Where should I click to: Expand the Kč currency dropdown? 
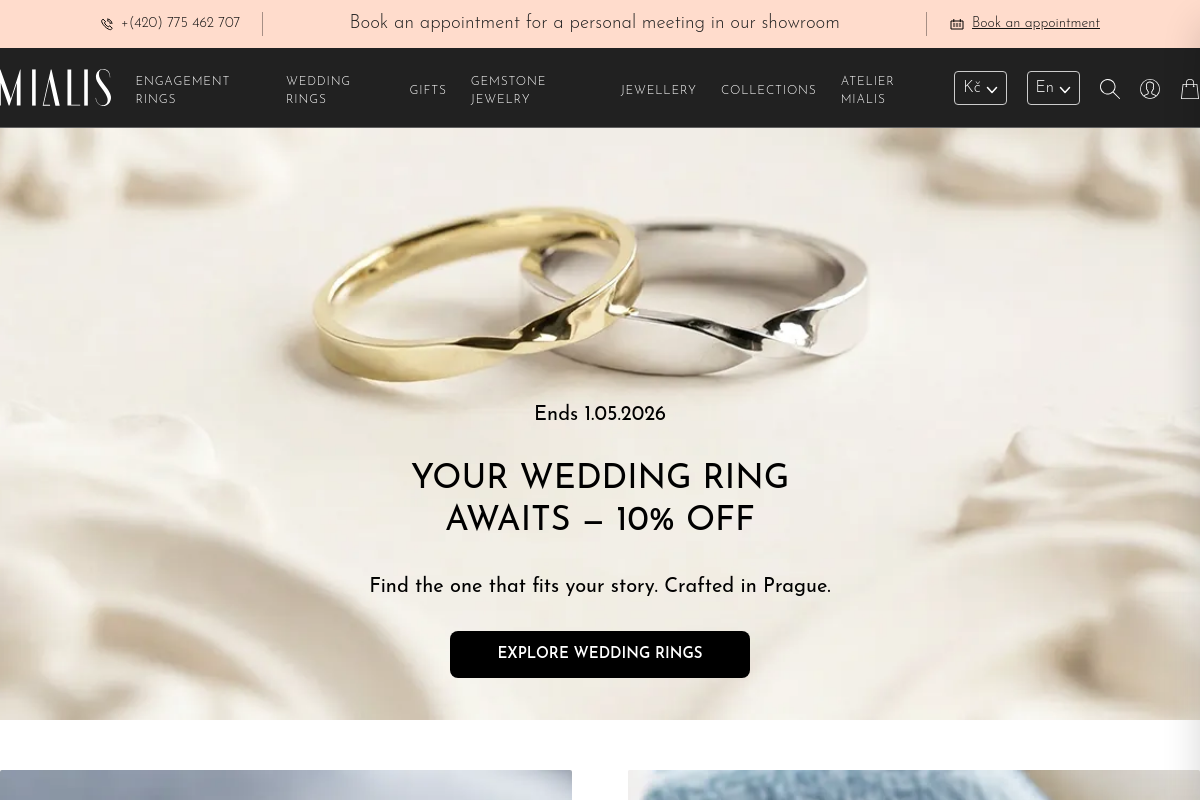coord(980,88)
